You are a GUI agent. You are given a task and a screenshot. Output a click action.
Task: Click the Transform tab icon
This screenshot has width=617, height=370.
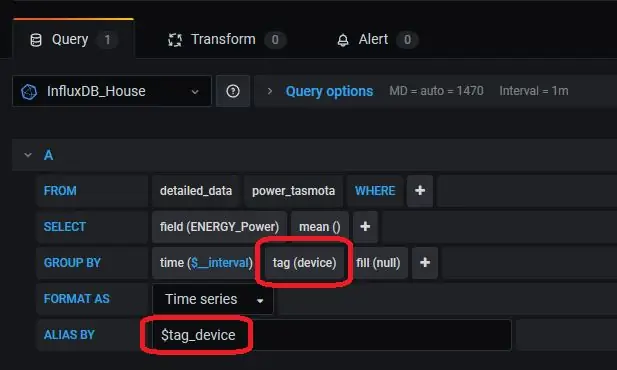click(175, 40)
